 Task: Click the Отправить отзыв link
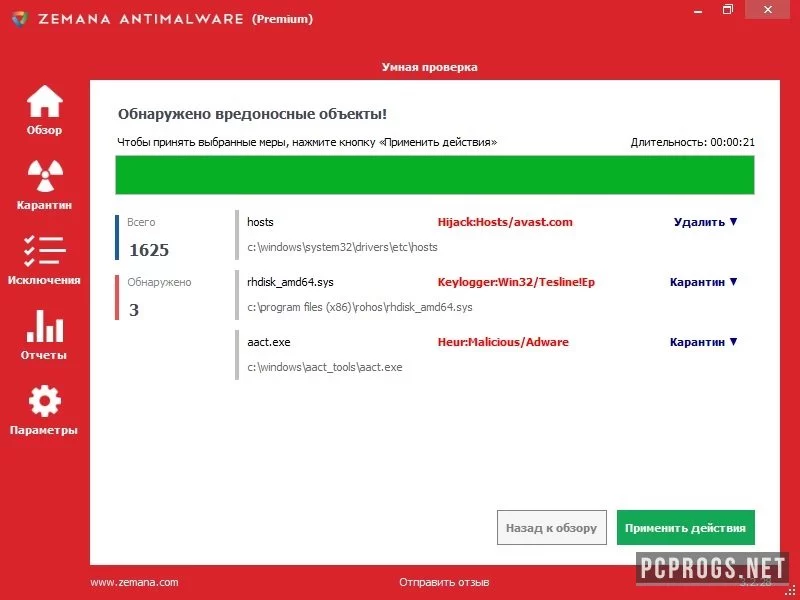pos(444,582)
